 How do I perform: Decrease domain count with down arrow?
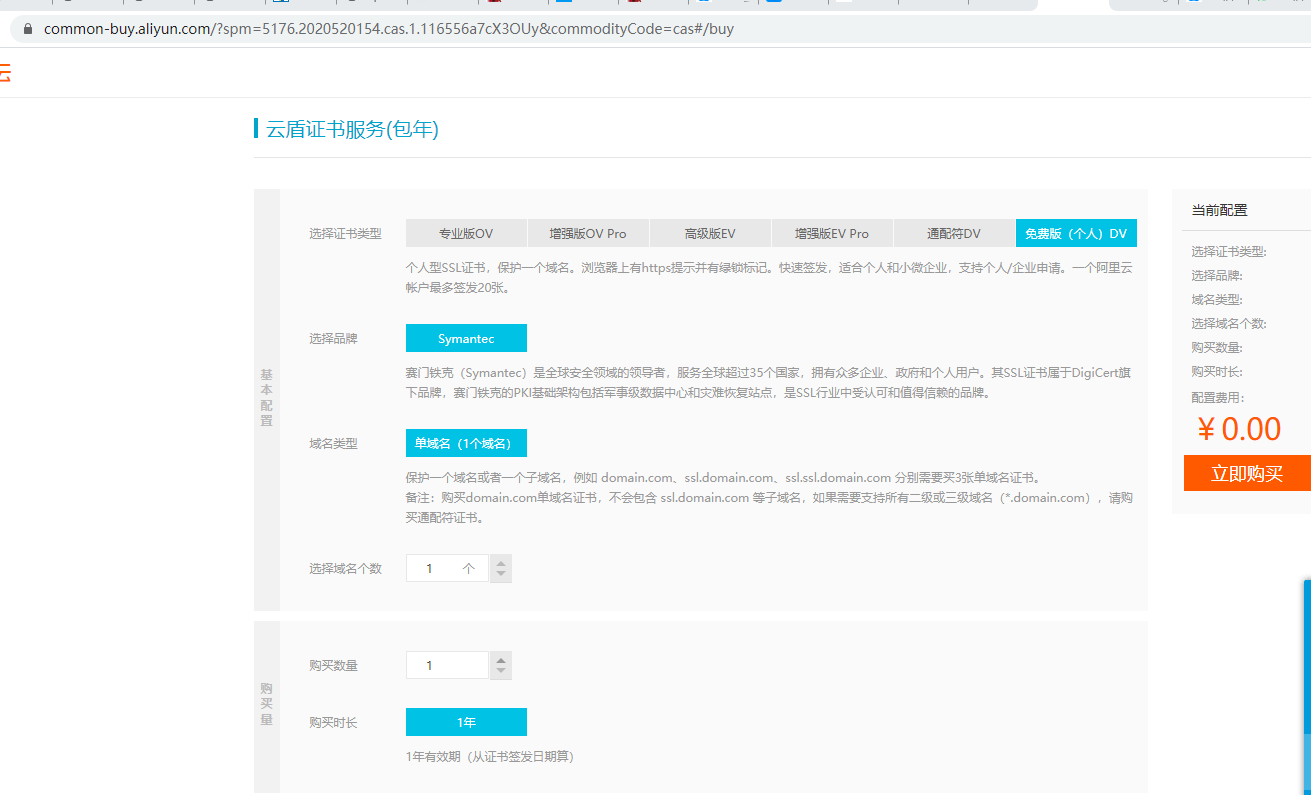[x=501, y=575]
